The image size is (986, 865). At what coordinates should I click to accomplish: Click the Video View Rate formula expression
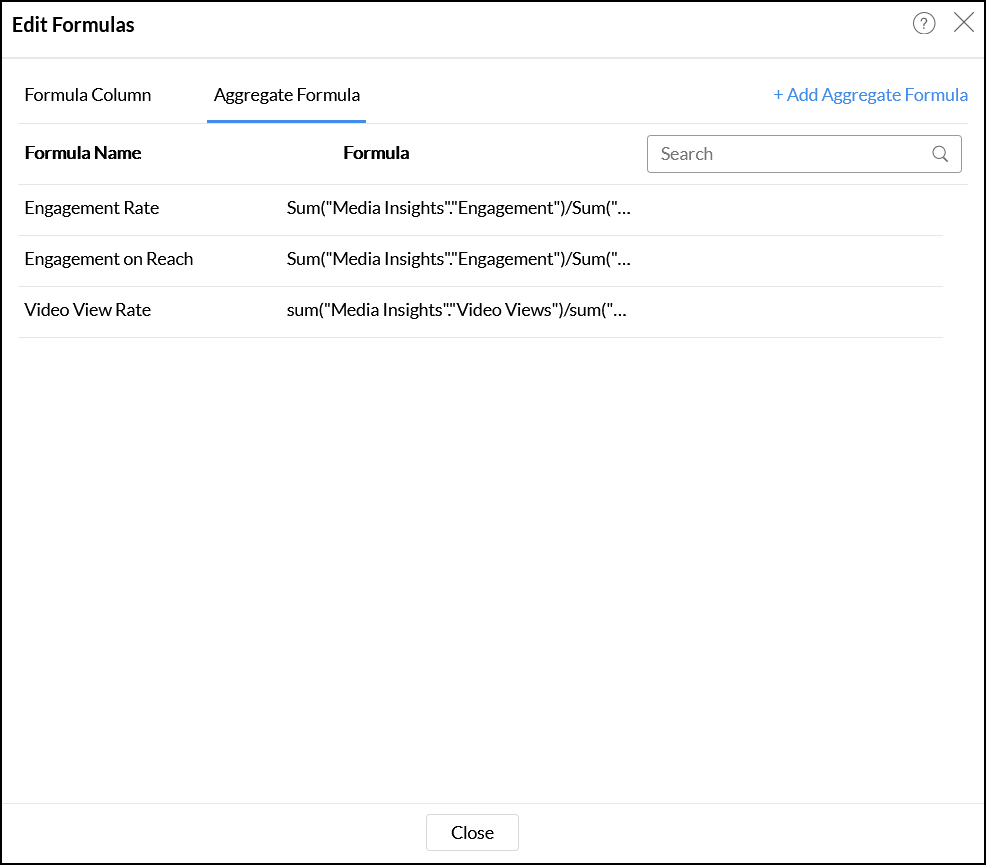point(450,310)
